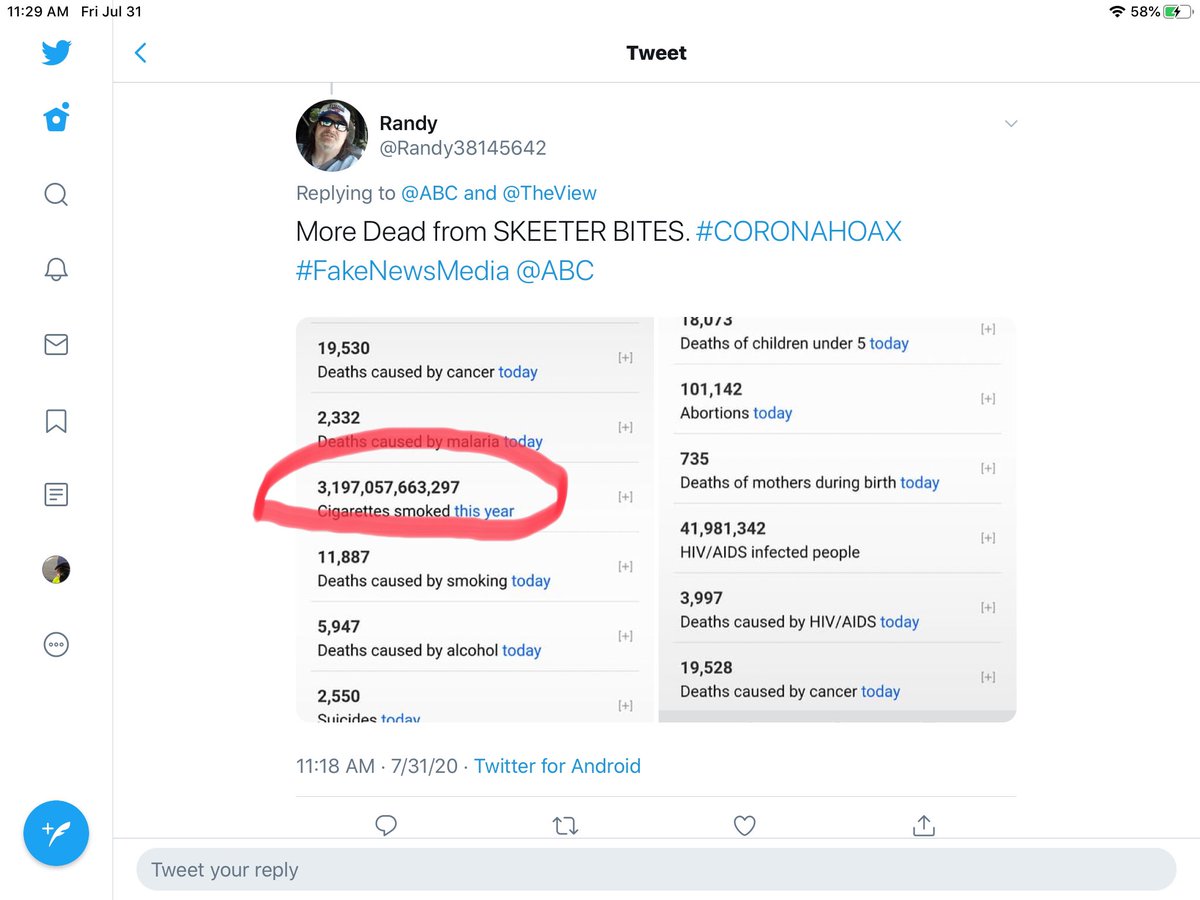Share the tweet via share icon
1200x900 pixels.
point(924,825)
